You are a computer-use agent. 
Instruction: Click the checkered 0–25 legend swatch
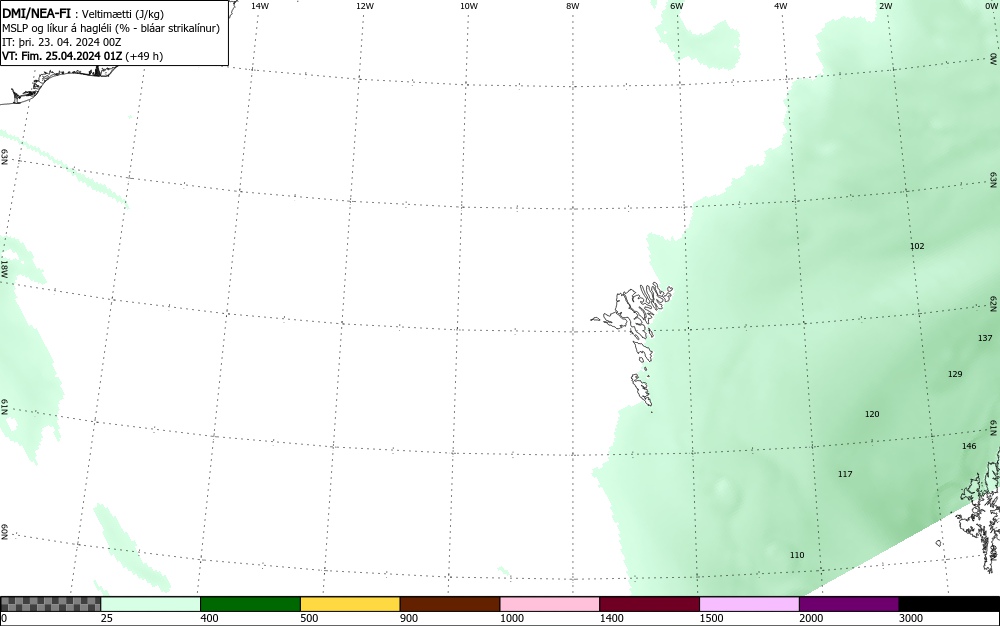(x=50, y=604)
